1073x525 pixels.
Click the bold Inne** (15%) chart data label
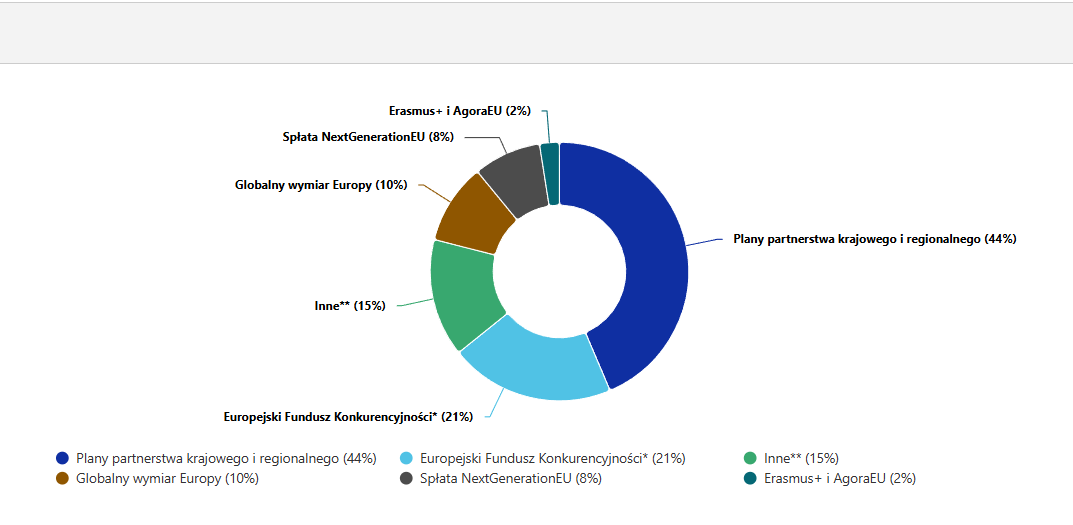350,306
